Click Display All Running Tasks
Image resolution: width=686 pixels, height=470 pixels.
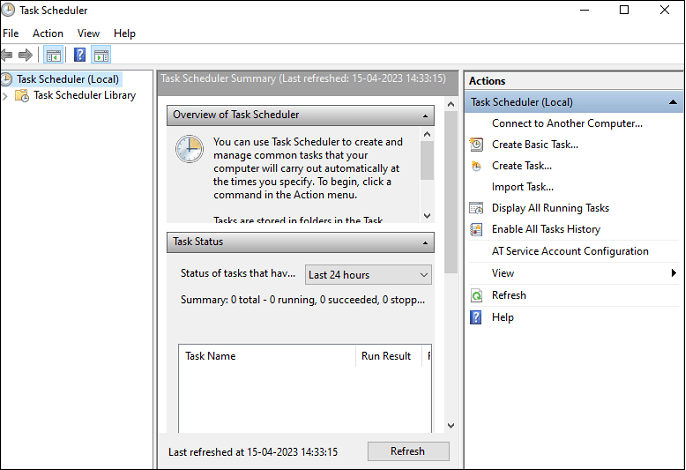point(550,208)
